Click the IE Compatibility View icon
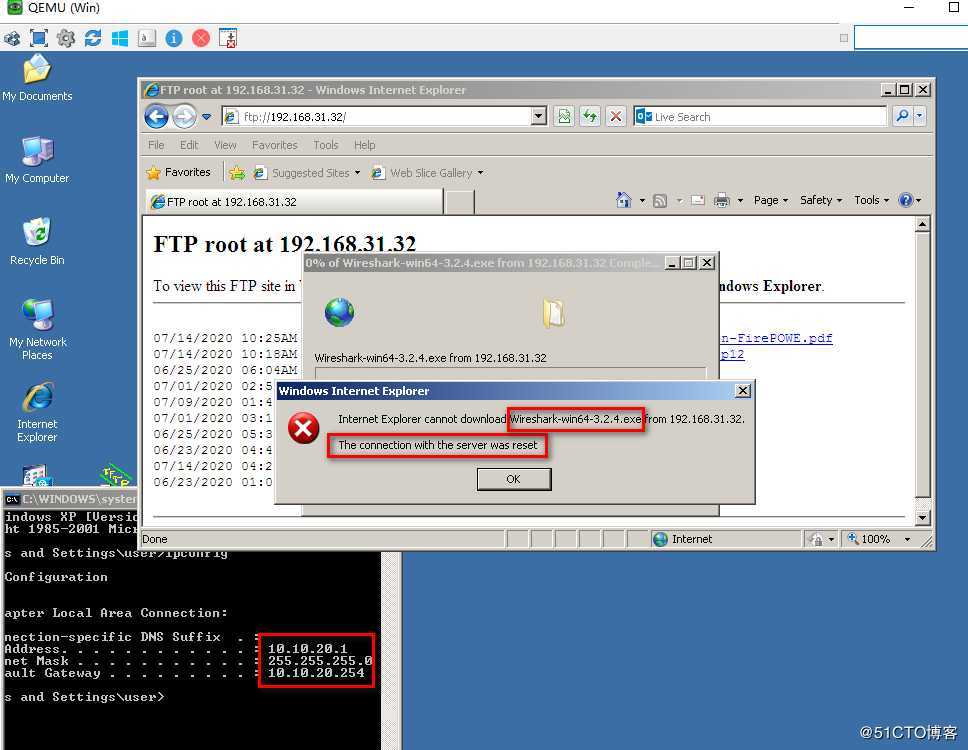 (x=564, y=116)
